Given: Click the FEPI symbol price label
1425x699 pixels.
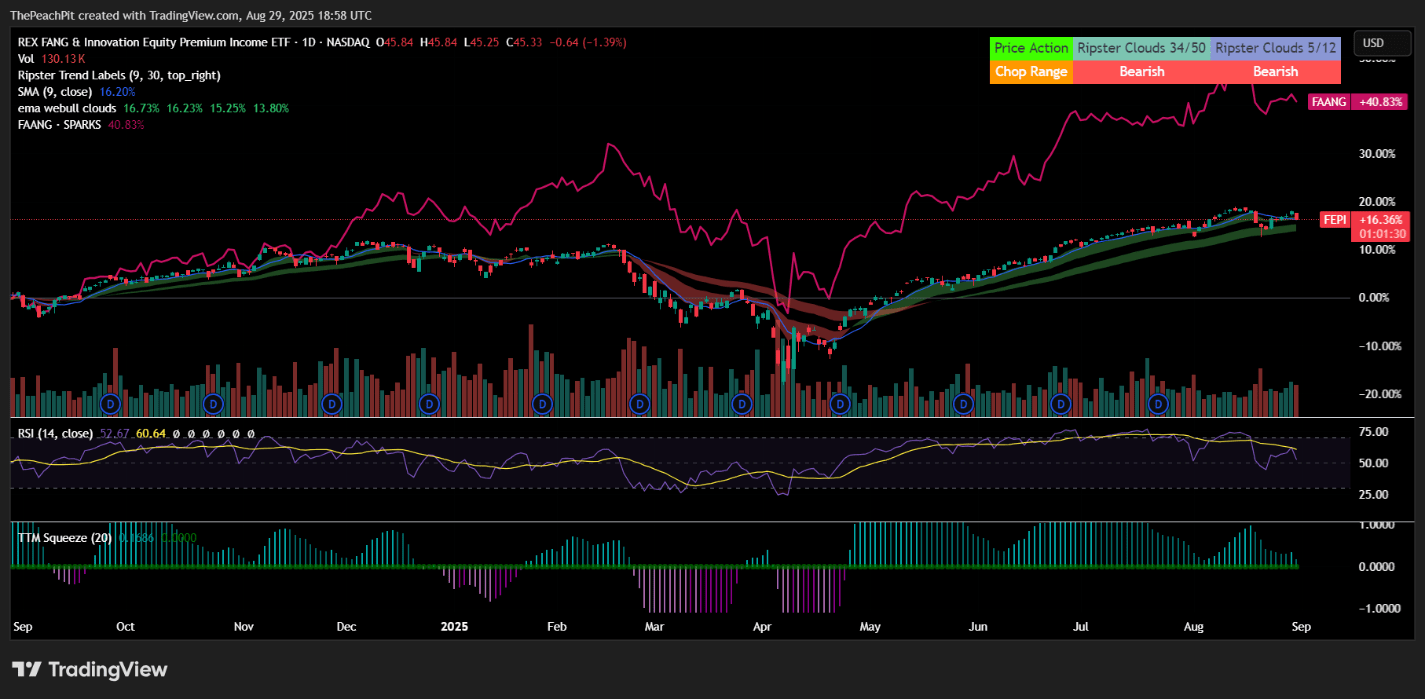Looking at the screenshot, I should 1335,219.
